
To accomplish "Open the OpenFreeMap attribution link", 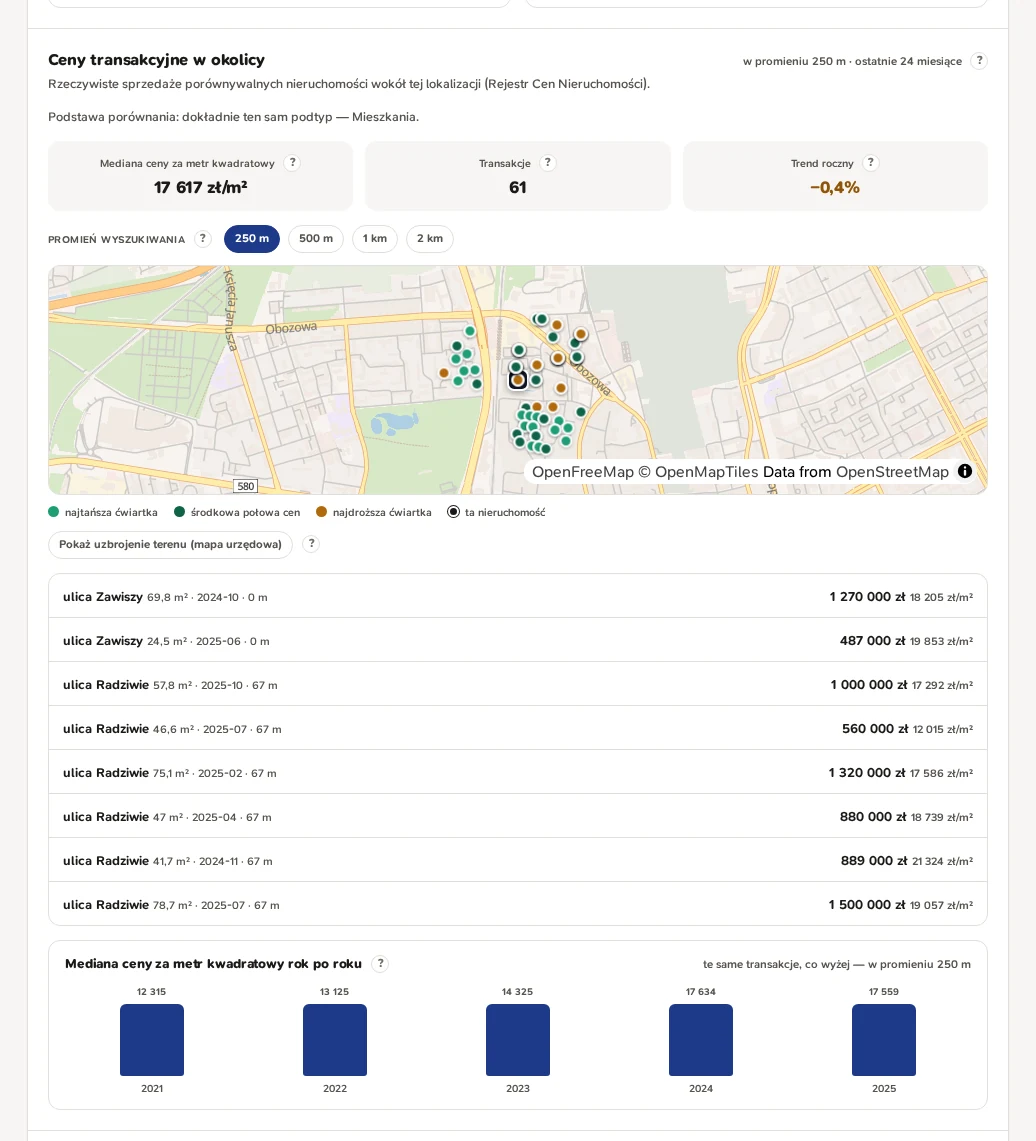I will pos(583,472).
